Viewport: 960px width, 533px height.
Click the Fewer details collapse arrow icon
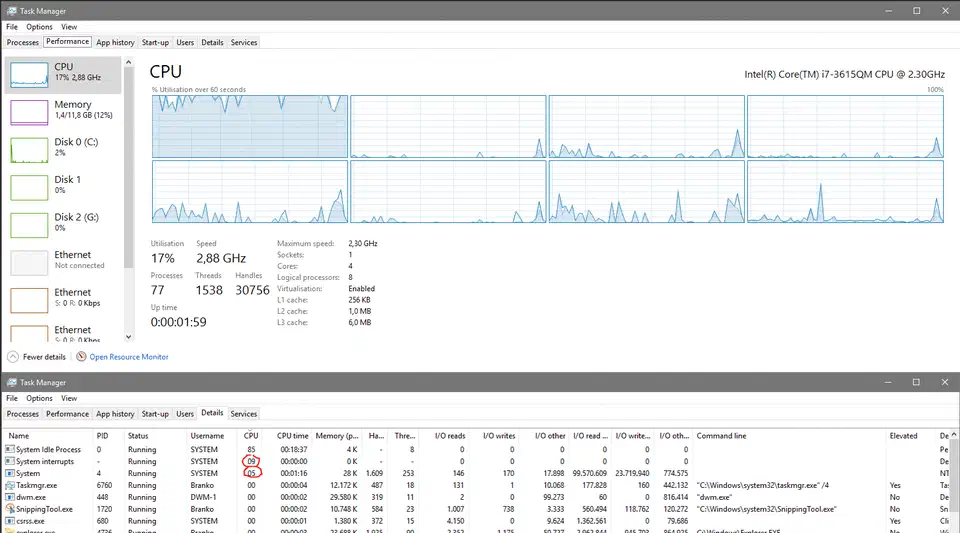pyautogui.click(x=13, y=357)
